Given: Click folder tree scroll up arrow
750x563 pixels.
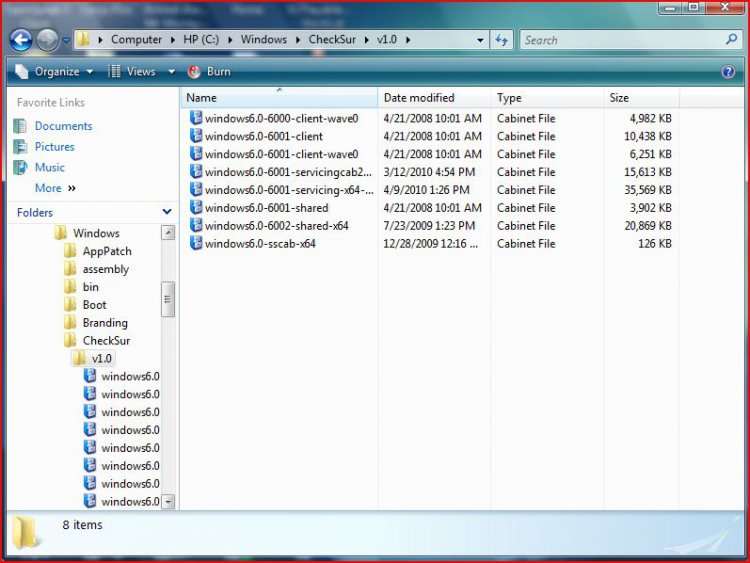Looking at the screenshot, I should point(168,233).
